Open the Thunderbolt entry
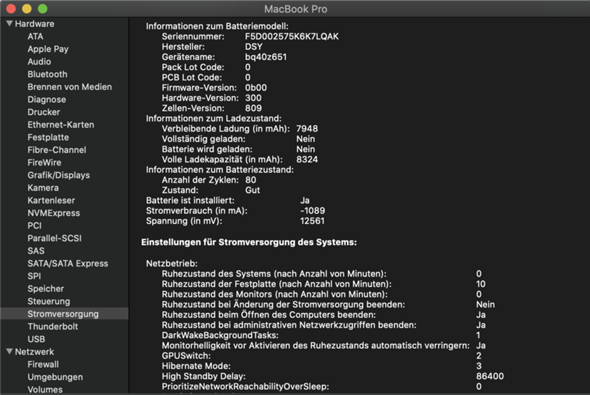This screenshot has height=395, width=590. pyautogui.click(x=53, y=327)
